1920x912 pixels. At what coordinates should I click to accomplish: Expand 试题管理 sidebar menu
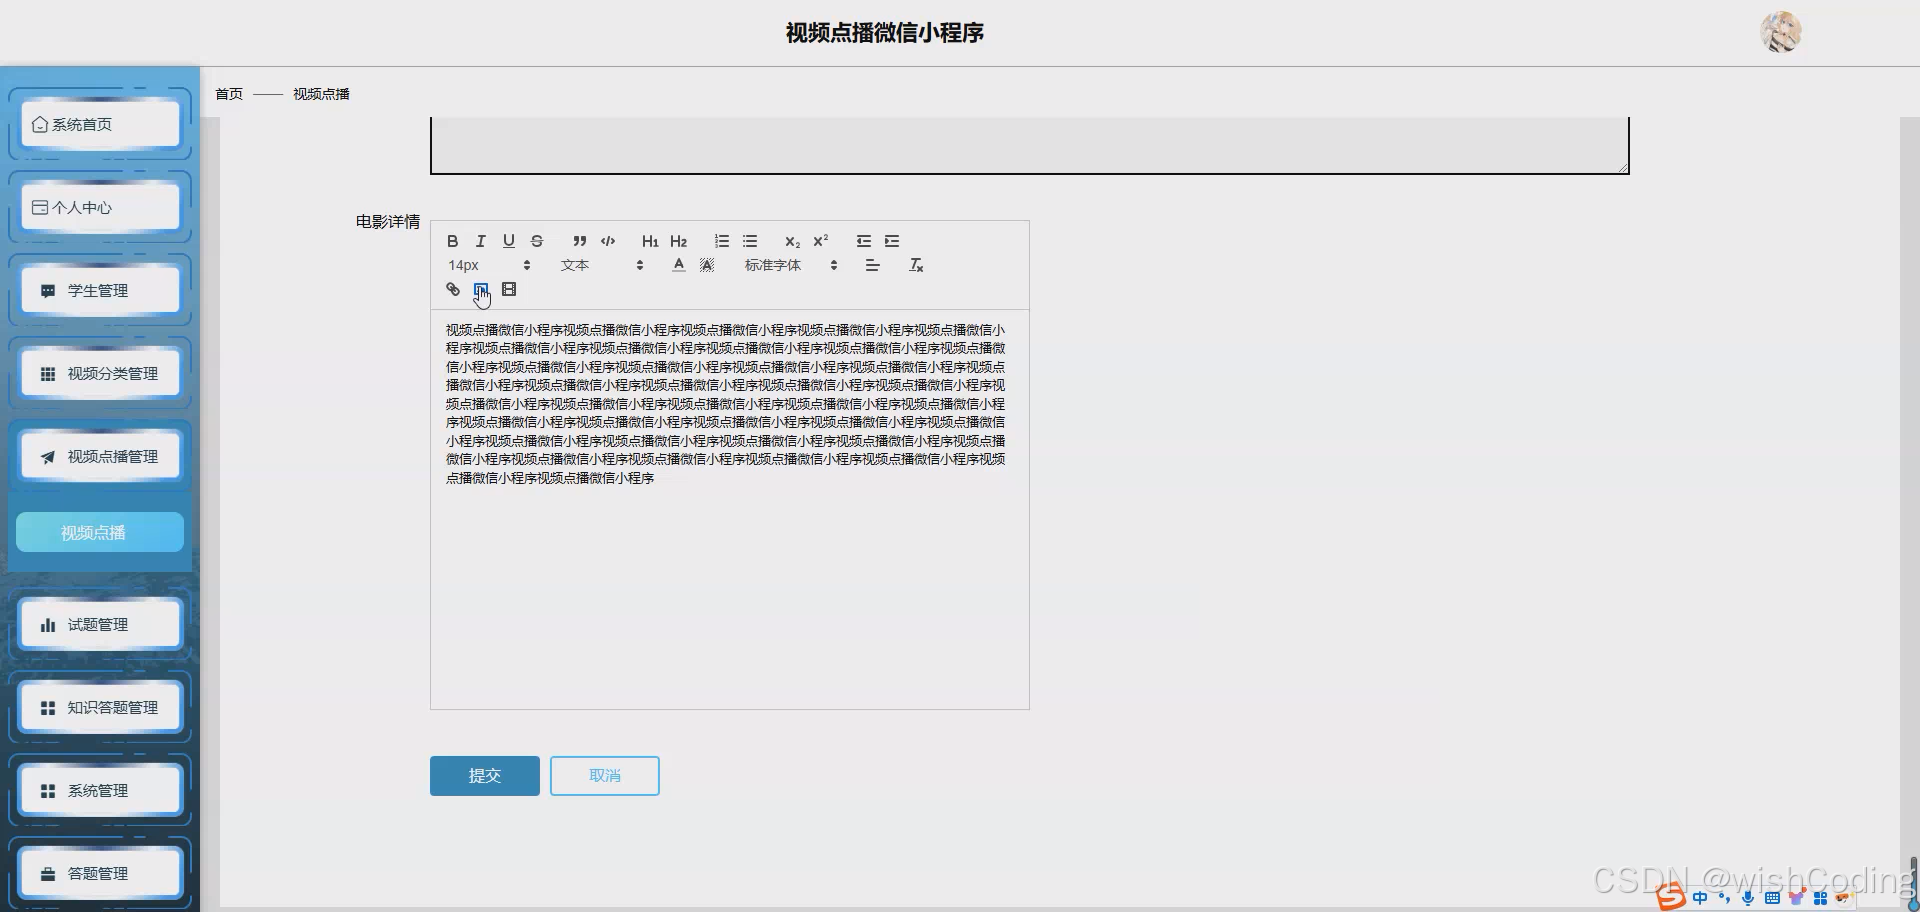click(x=100, y=624)
